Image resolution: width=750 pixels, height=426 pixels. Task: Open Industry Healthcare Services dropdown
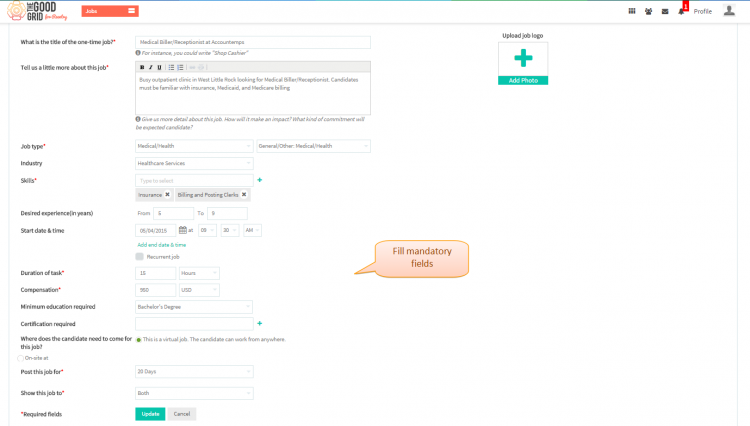tap(194, 164)
